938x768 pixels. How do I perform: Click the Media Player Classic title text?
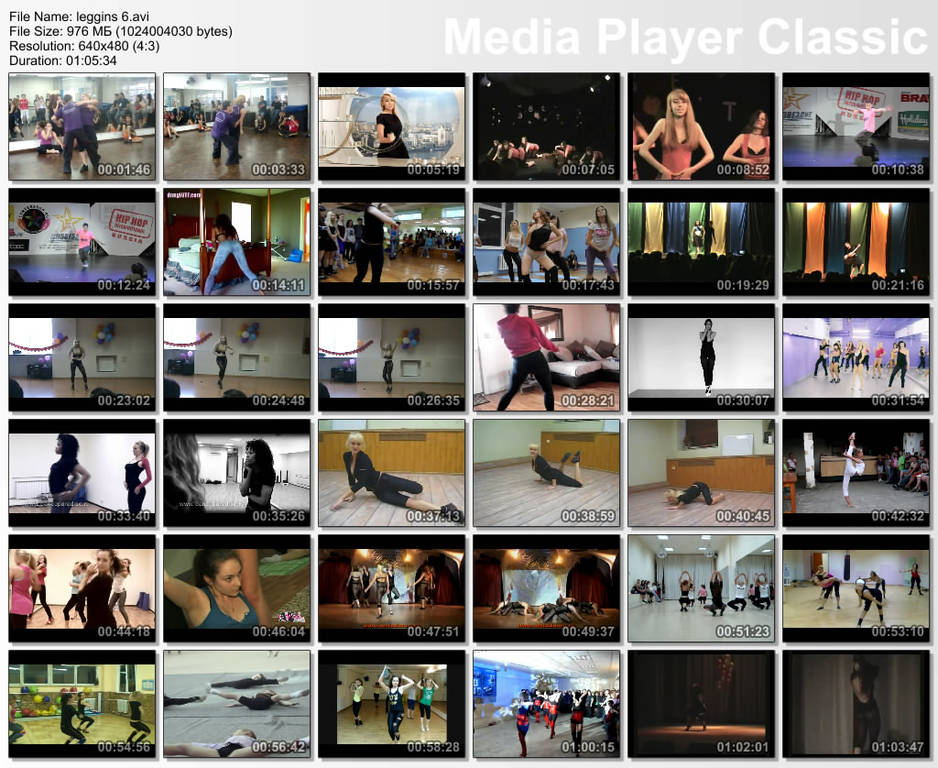click(x=685, y=37)
